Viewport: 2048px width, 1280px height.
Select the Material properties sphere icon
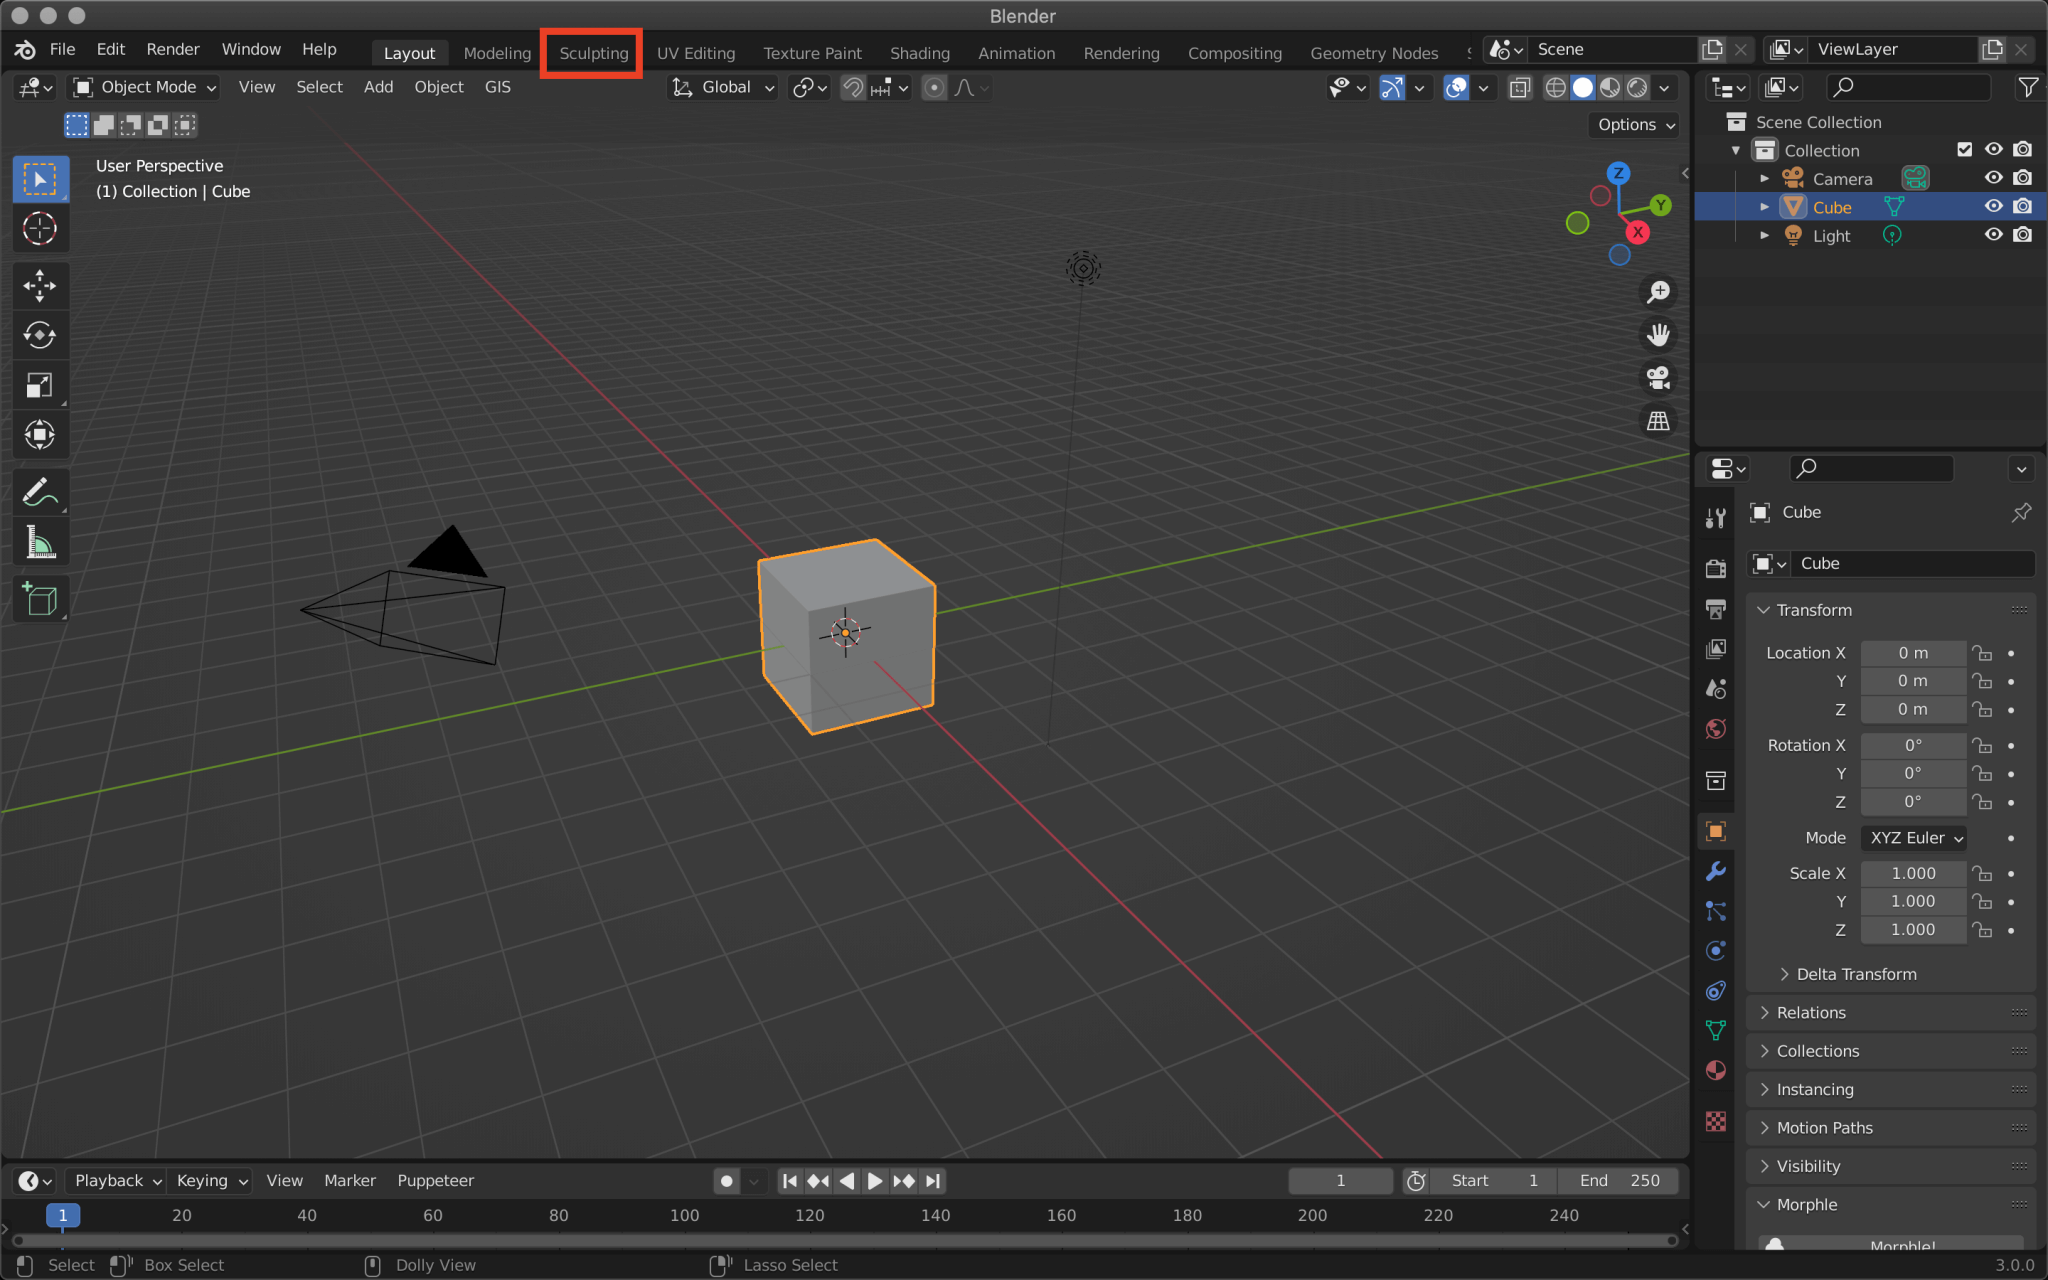[1716, 1070]
